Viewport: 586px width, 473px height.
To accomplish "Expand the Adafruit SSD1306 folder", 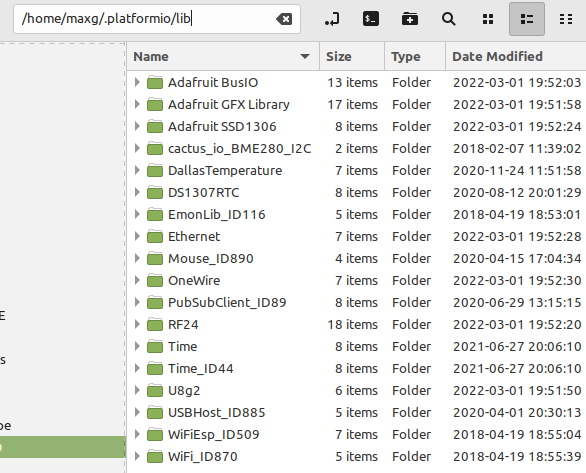I will 137,126.
